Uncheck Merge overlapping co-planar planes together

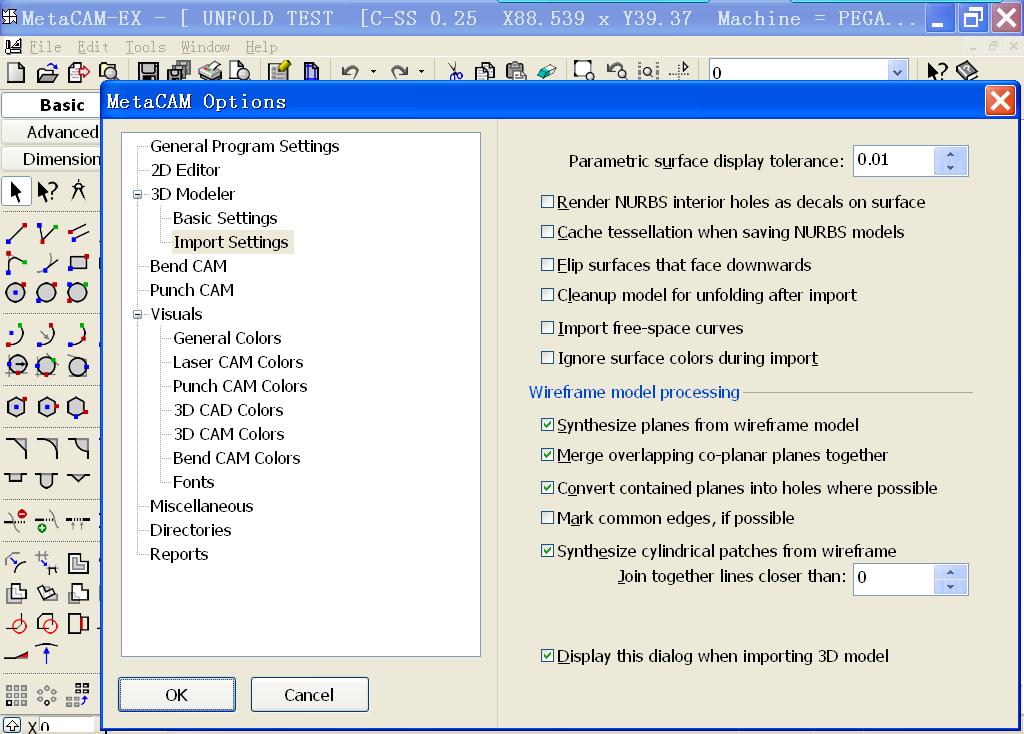[547, 455]
